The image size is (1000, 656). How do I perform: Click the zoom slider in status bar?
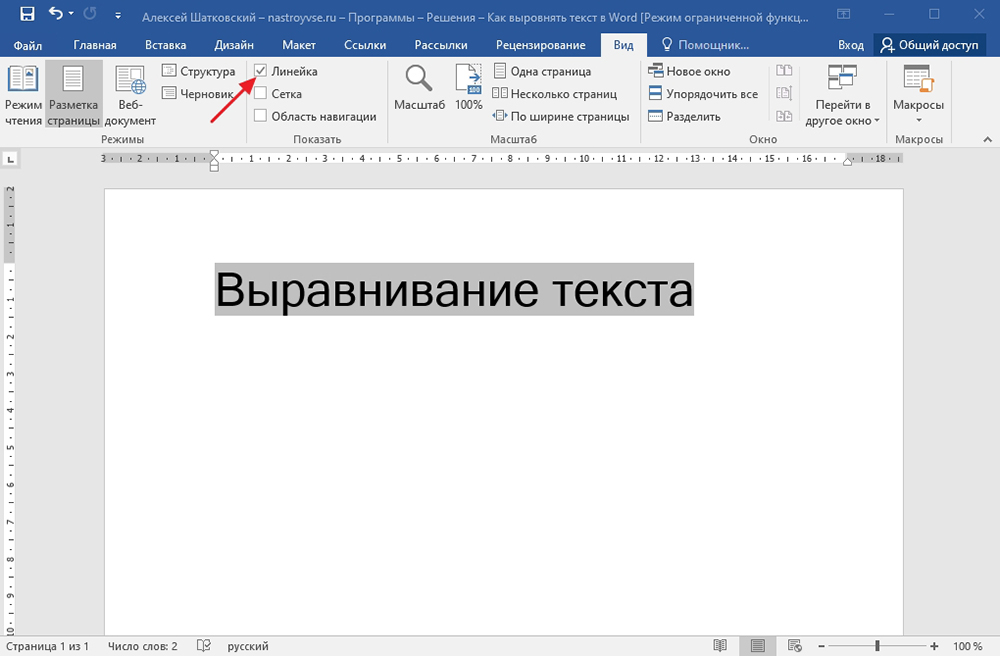click(x=877, y=646)
